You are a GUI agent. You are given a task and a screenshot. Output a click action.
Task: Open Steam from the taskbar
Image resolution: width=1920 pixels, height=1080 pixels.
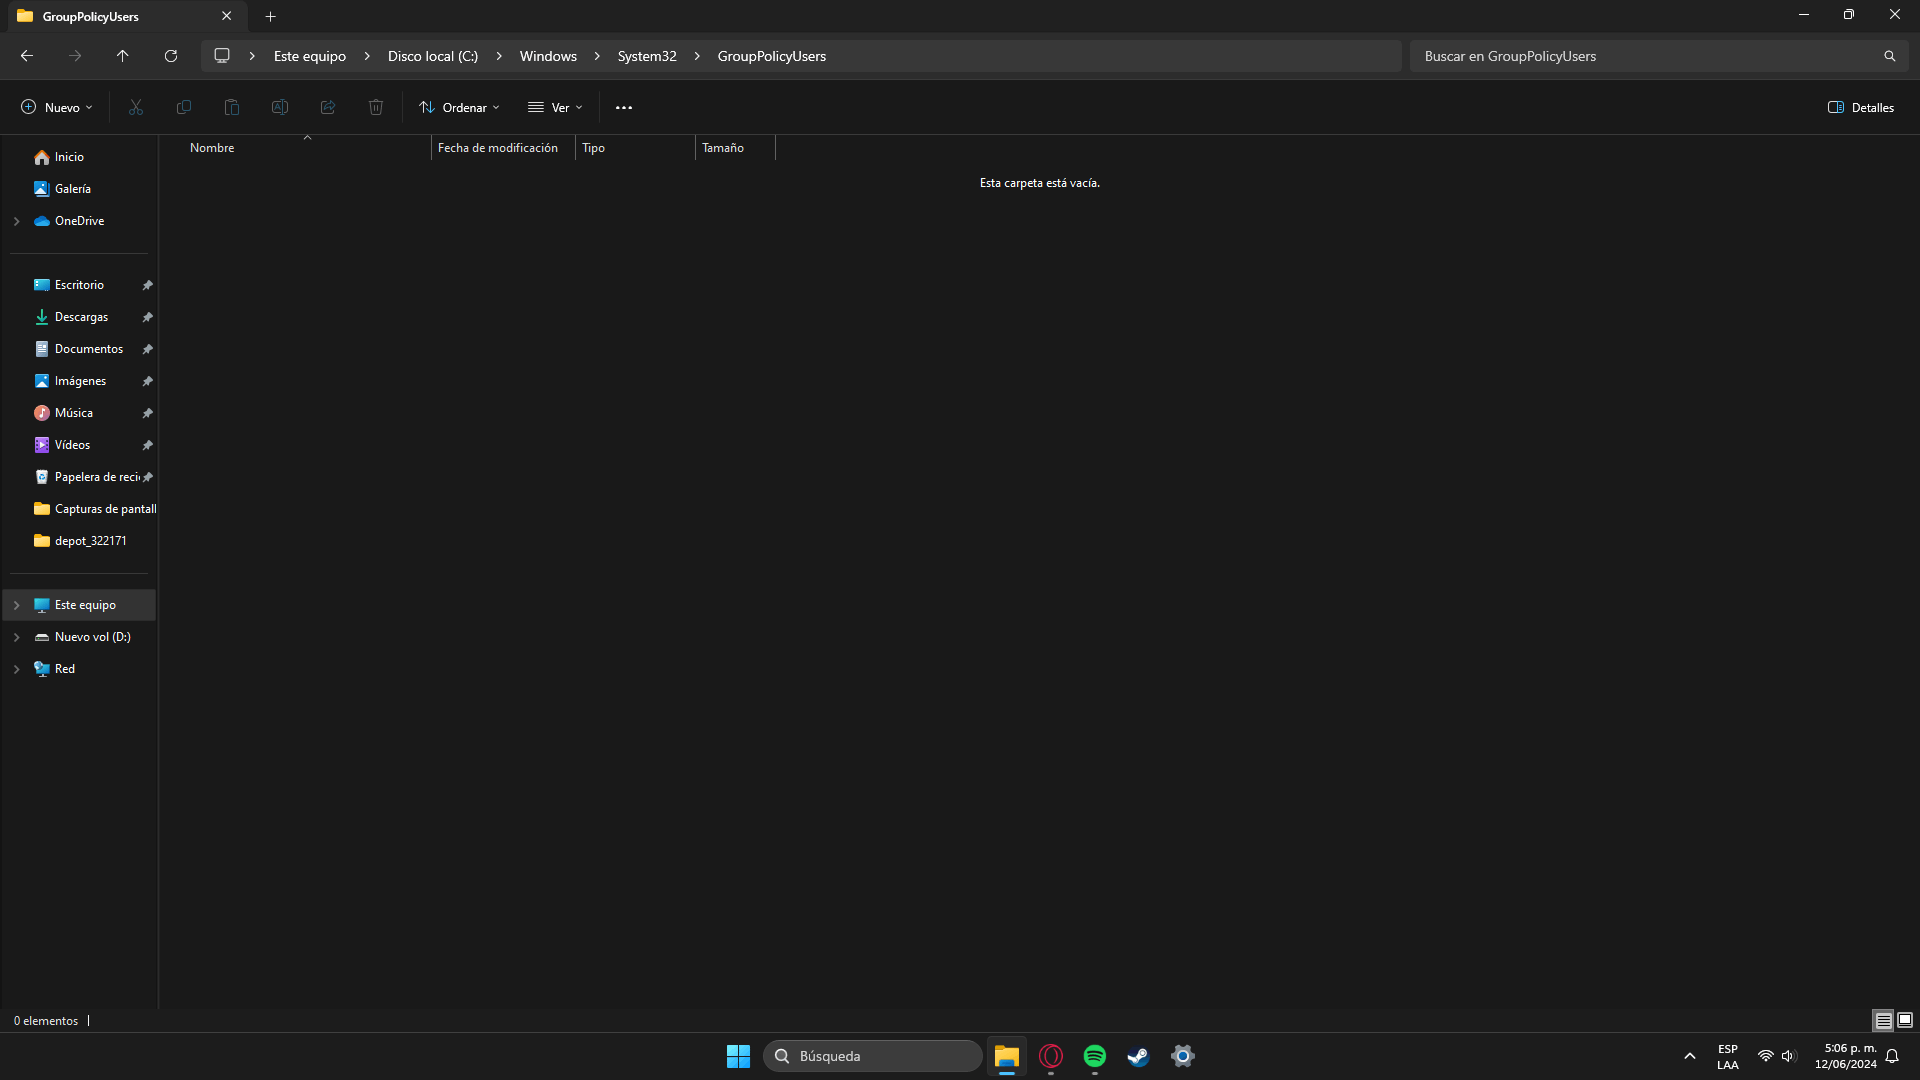1138,1056
